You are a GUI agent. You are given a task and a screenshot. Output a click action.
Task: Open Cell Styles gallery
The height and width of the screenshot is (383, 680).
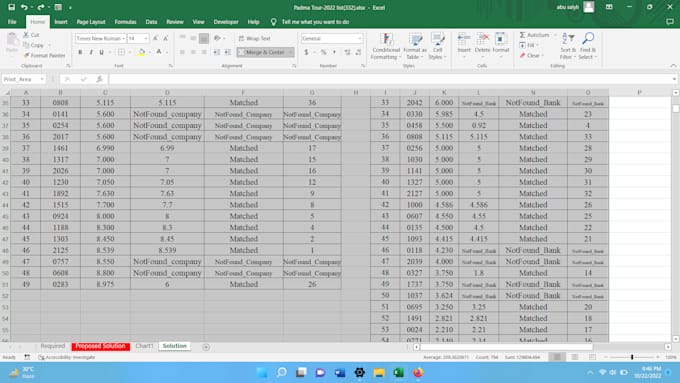coord(437,46)
